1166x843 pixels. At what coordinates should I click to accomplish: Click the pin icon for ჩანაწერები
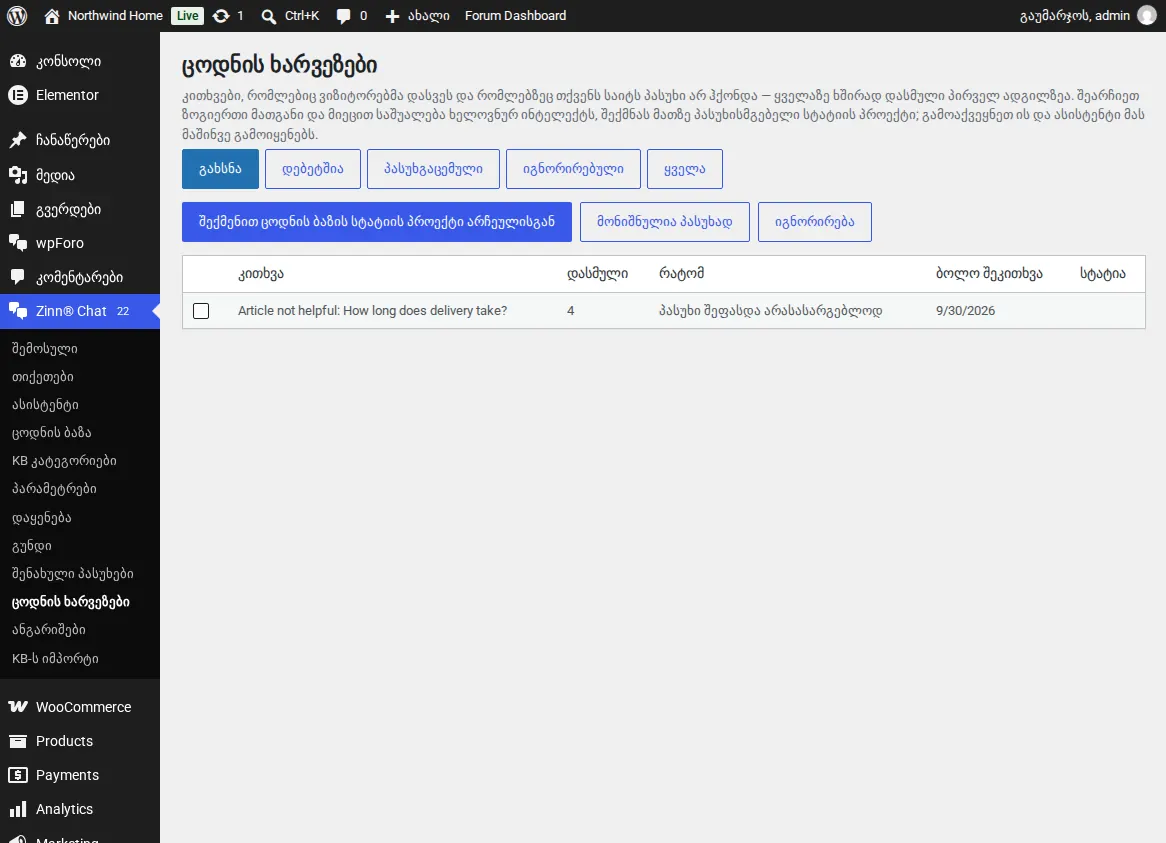pos(18,140)
